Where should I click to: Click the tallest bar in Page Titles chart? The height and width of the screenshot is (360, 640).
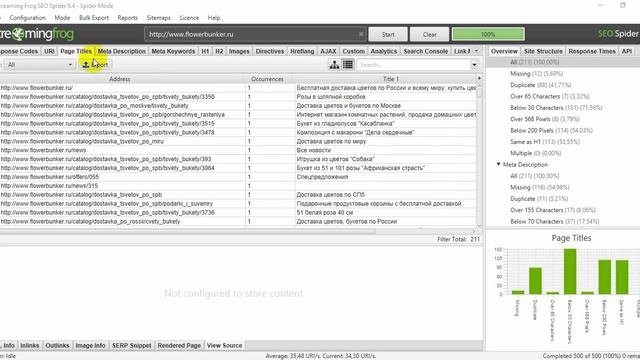tap(570, 271)
